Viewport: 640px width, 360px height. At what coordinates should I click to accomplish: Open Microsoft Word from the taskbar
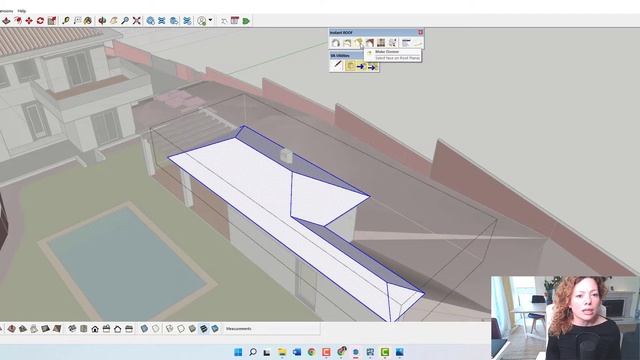click(297, 352)
